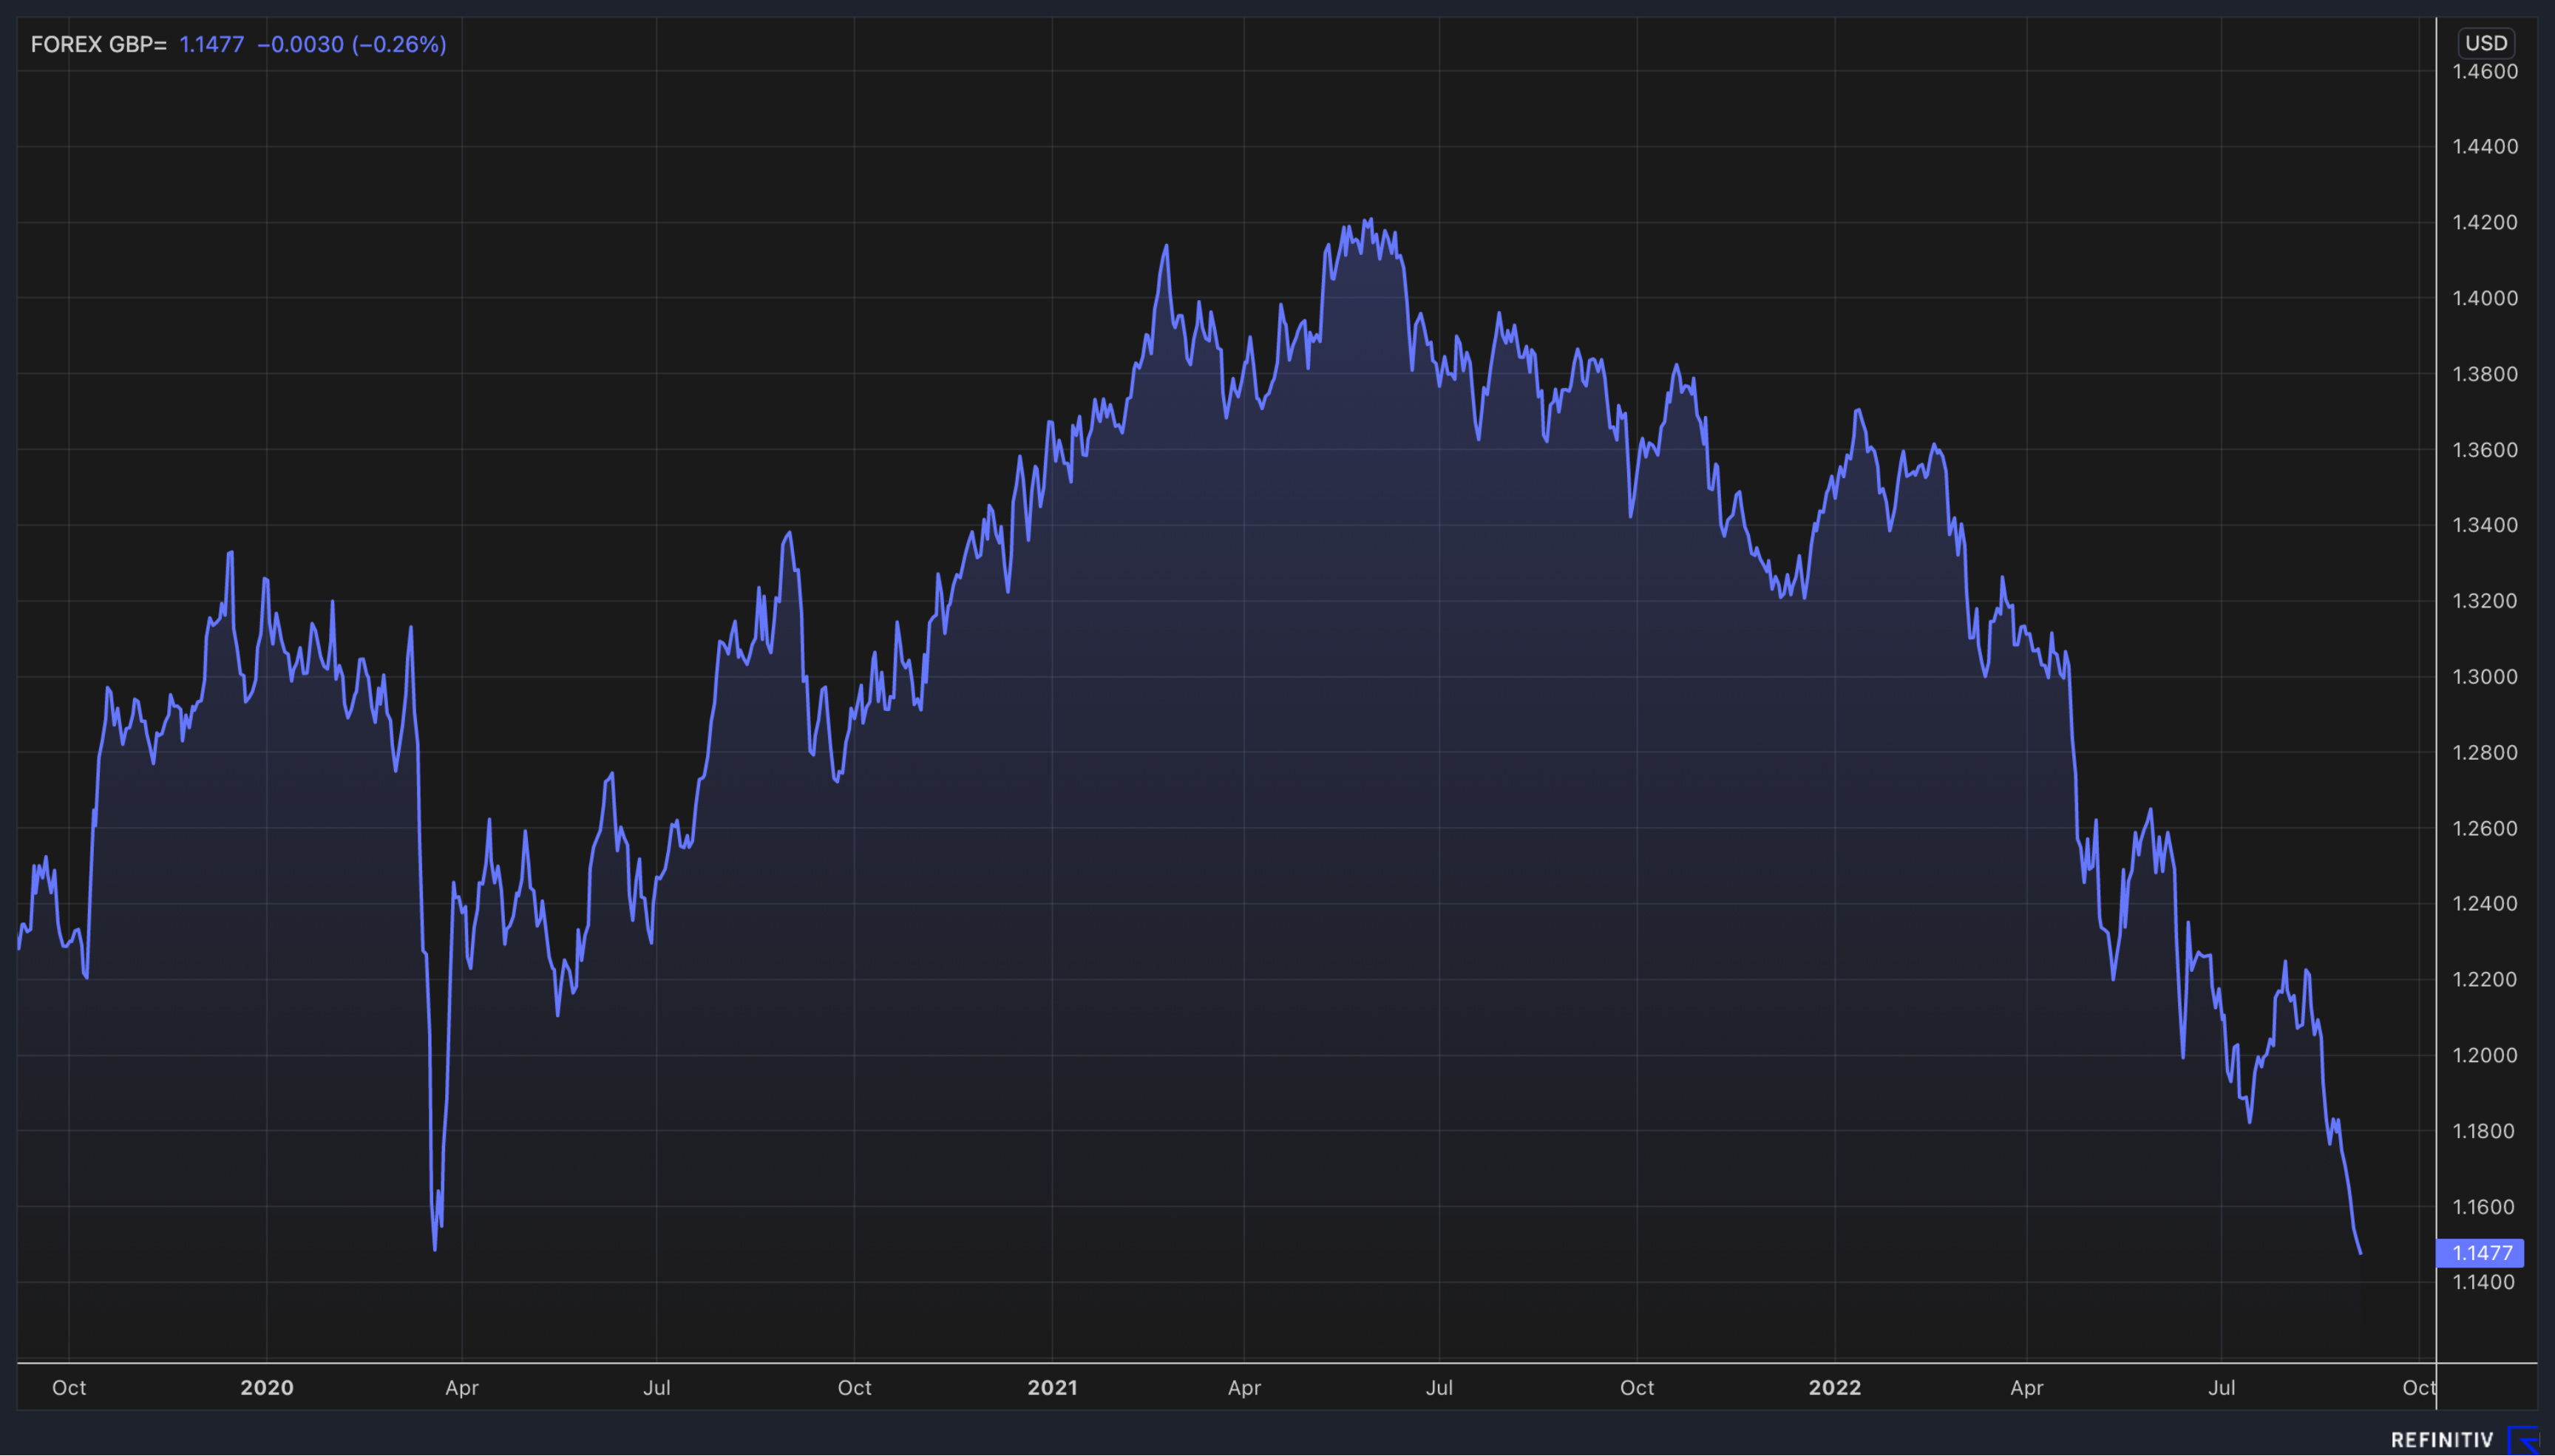Click the March 2020 low point on the line

pos(435,1249)
